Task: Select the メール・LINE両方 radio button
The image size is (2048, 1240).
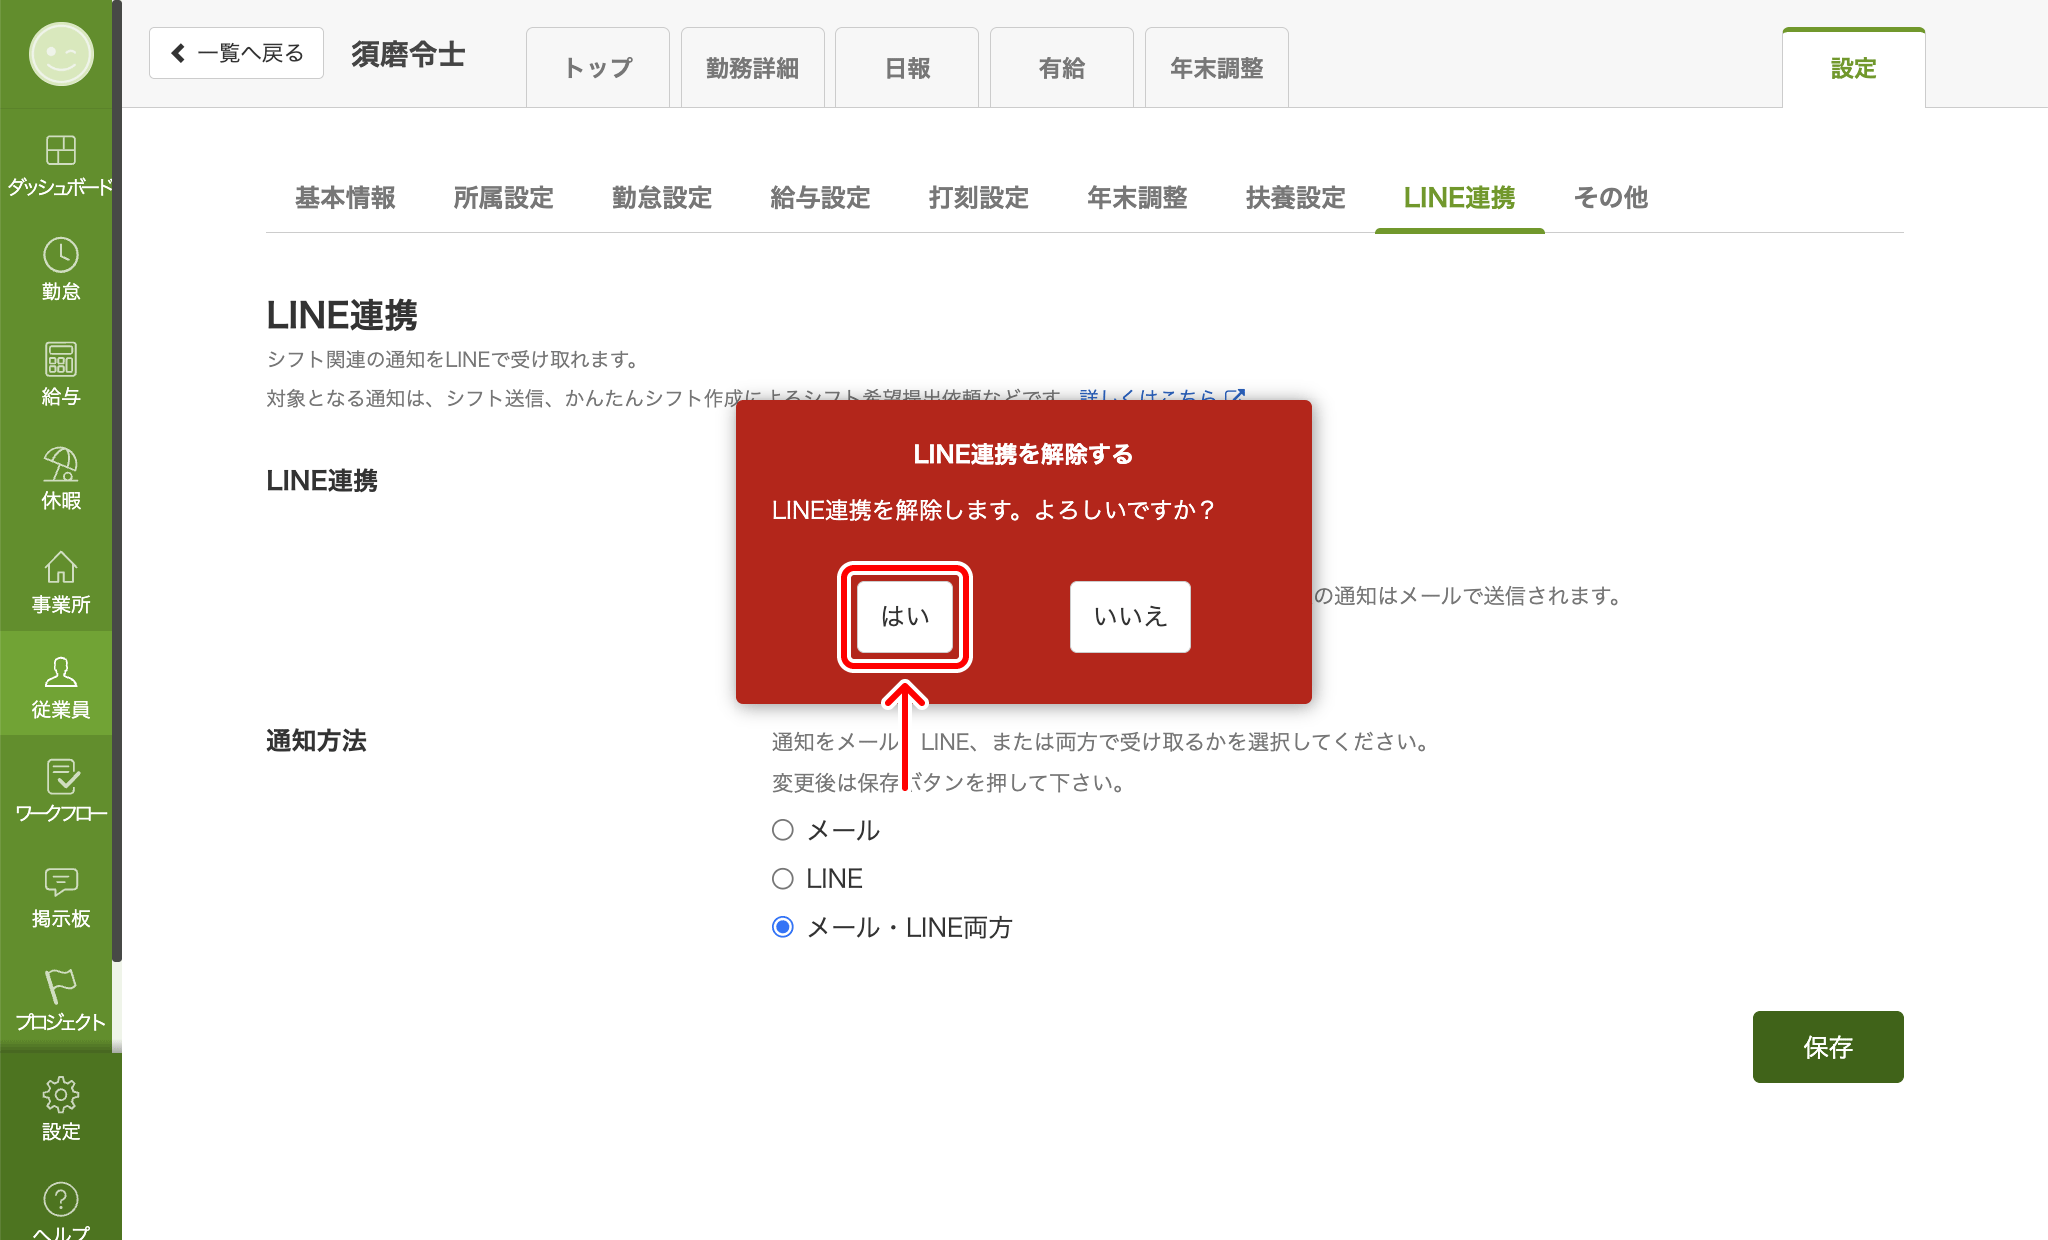Action: pyautogui.click(x=783, y=927)
